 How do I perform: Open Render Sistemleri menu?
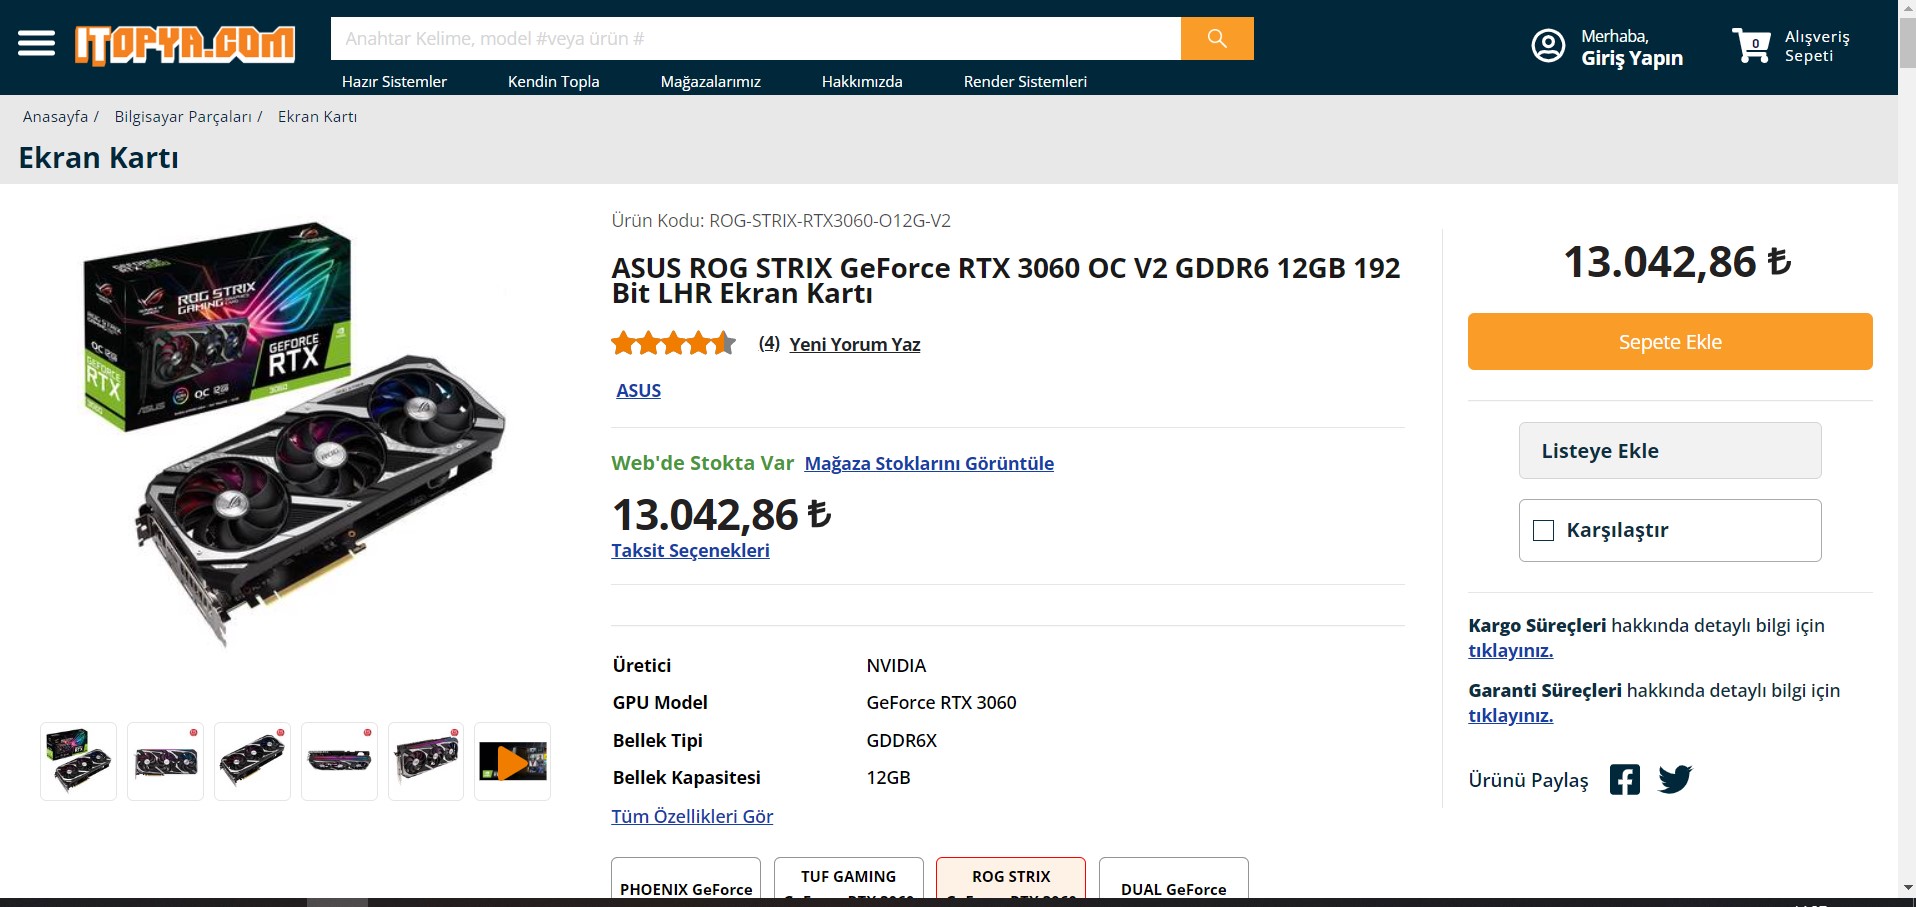(x=1025, y=81)
